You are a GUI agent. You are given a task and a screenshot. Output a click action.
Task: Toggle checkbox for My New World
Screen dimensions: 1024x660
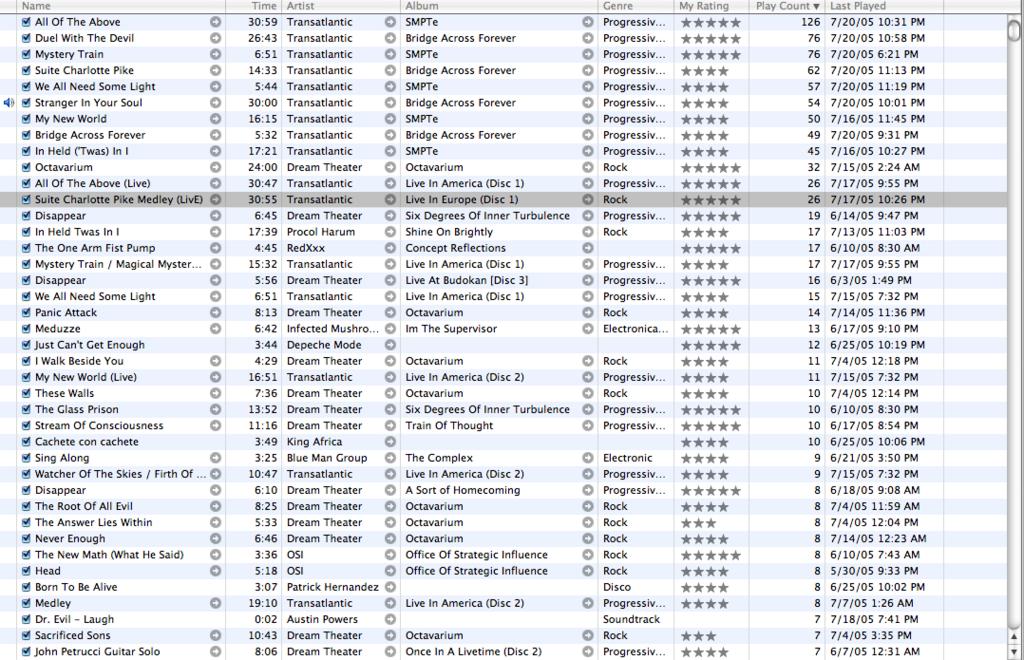(26, 119)
